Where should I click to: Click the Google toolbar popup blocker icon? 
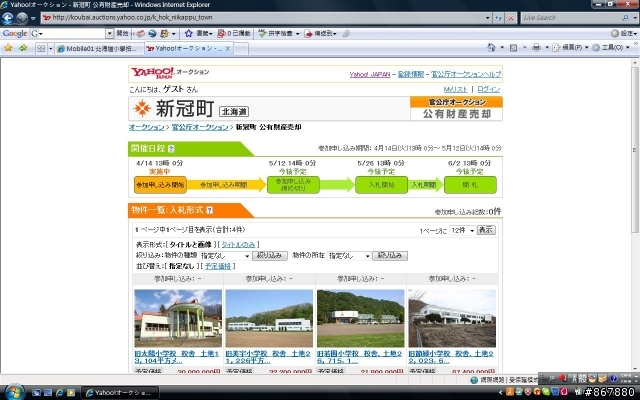[222, 33]
